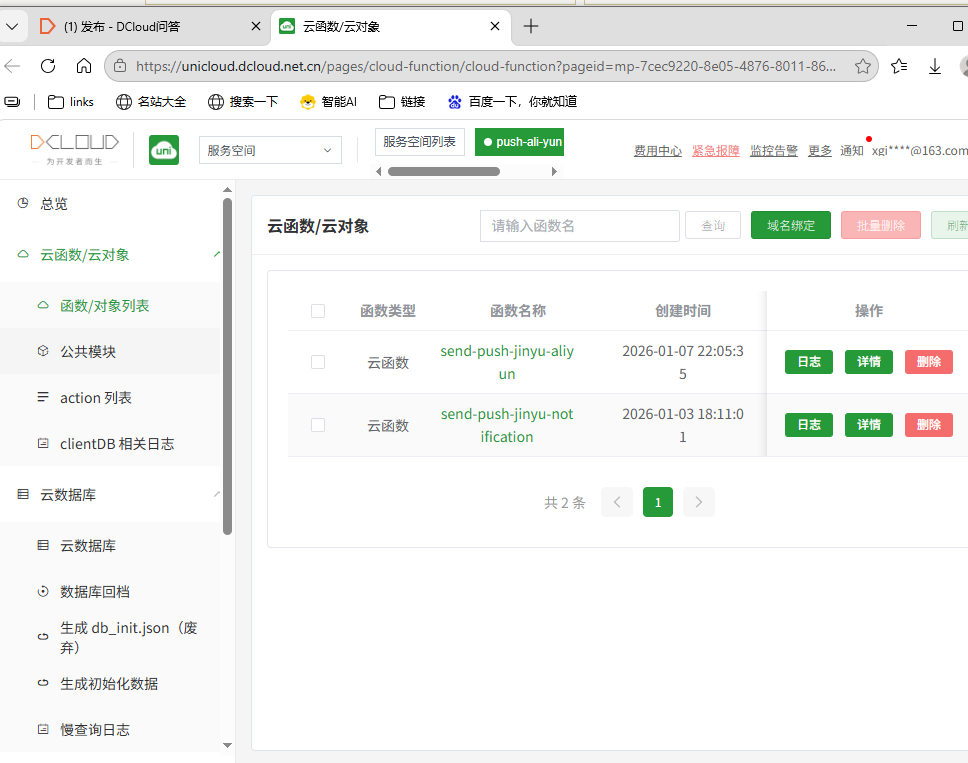Viewport: 968px width, 763px height.
Task: Open the 智能AI bookmark
Action: tap(328, 101)
